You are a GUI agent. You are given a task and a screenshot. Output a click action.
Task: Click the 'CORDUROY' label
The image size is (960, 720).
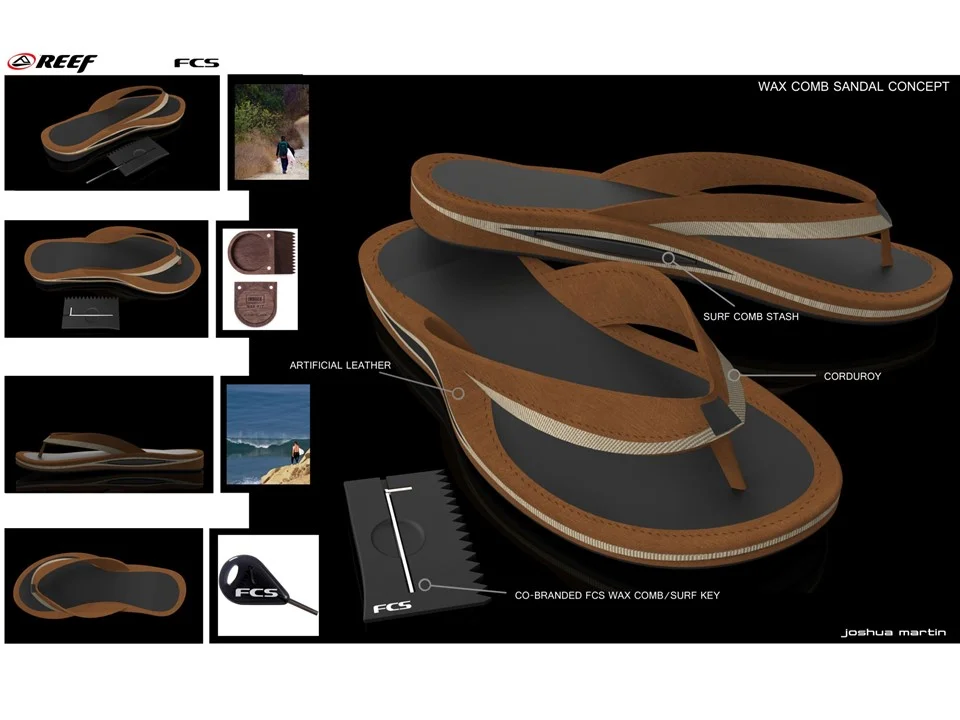coord(852,376)
